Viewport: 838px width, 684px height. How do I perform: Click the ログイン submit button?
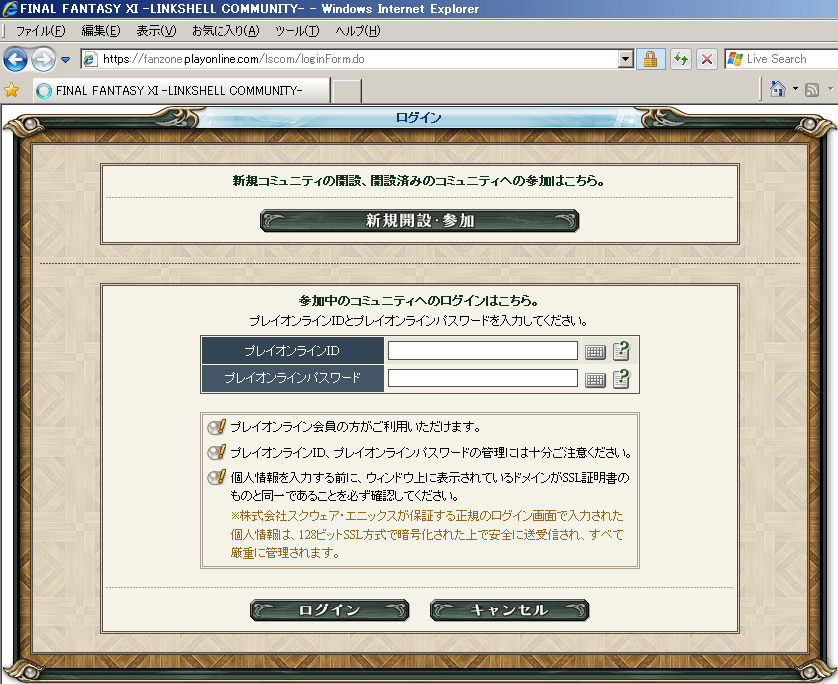pyautogui.click(x=329, y=610)
